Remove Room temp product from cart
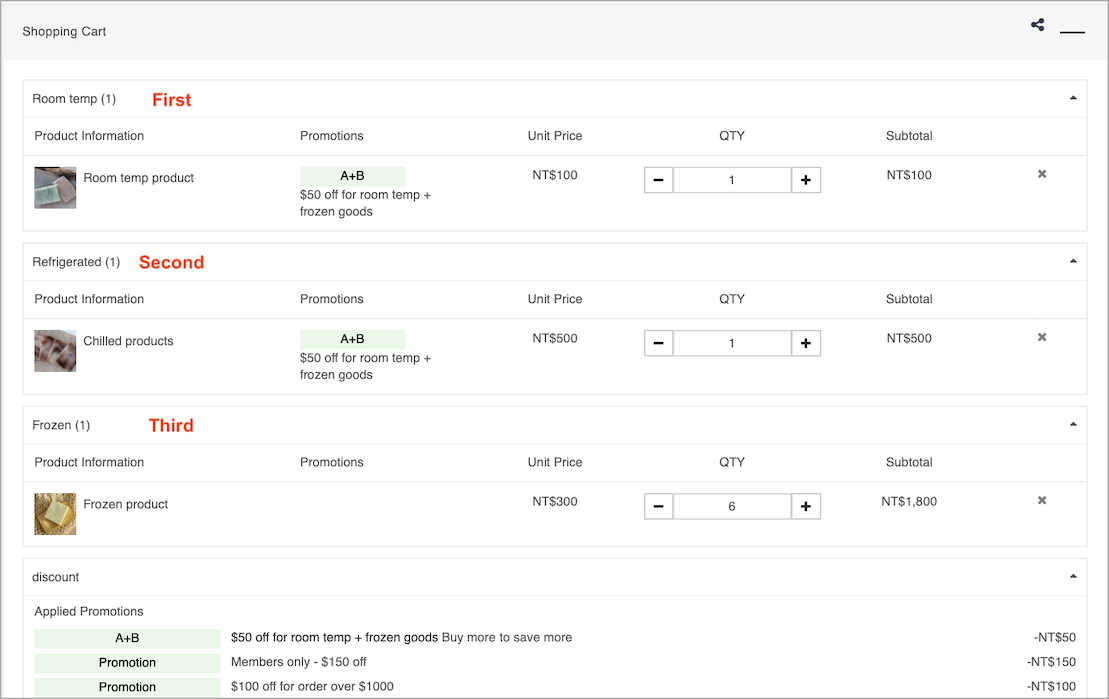The height and width of the screenshot is (699, 1109). [1042, 174]
